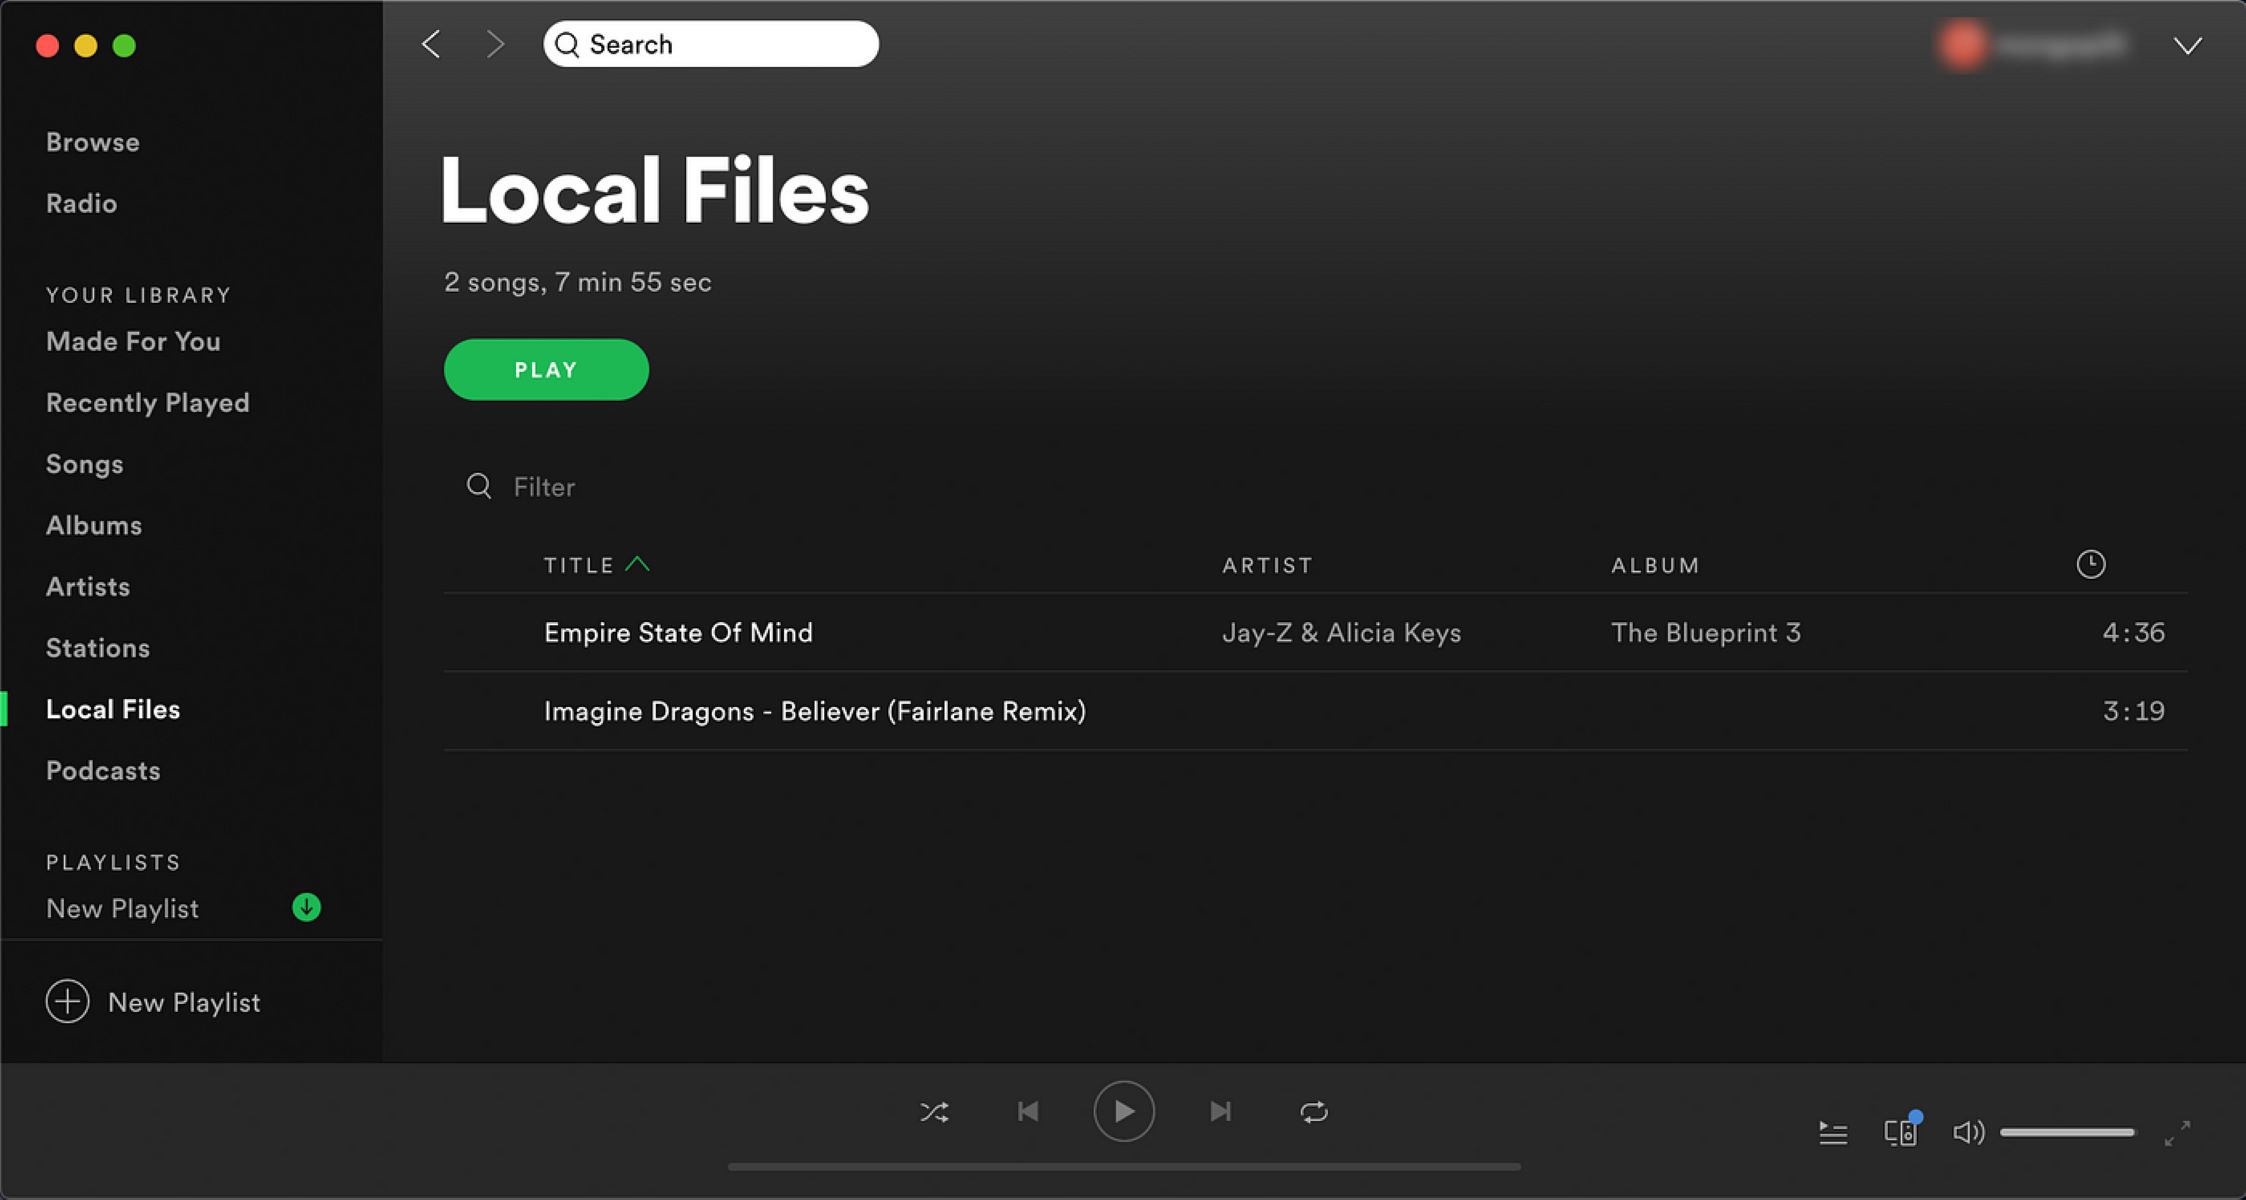Open the devices available panel
This screenshot has height=1200, width=2246.
click(1898, 1131)
